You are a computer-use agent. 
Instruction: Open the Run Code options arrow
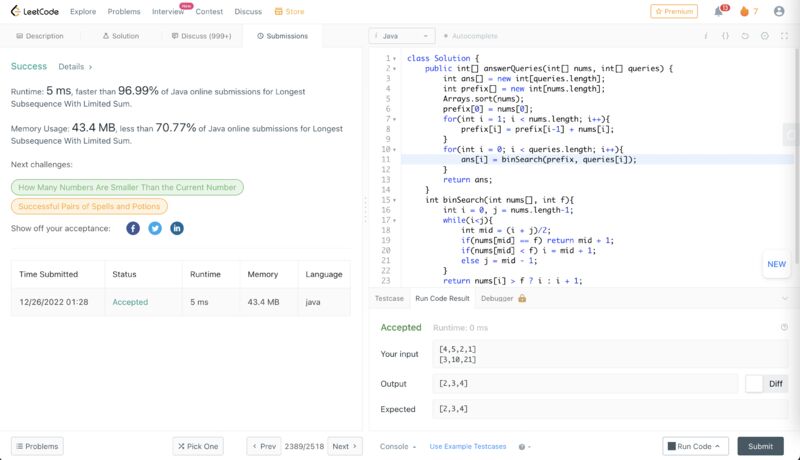click(x=717, y=446)
